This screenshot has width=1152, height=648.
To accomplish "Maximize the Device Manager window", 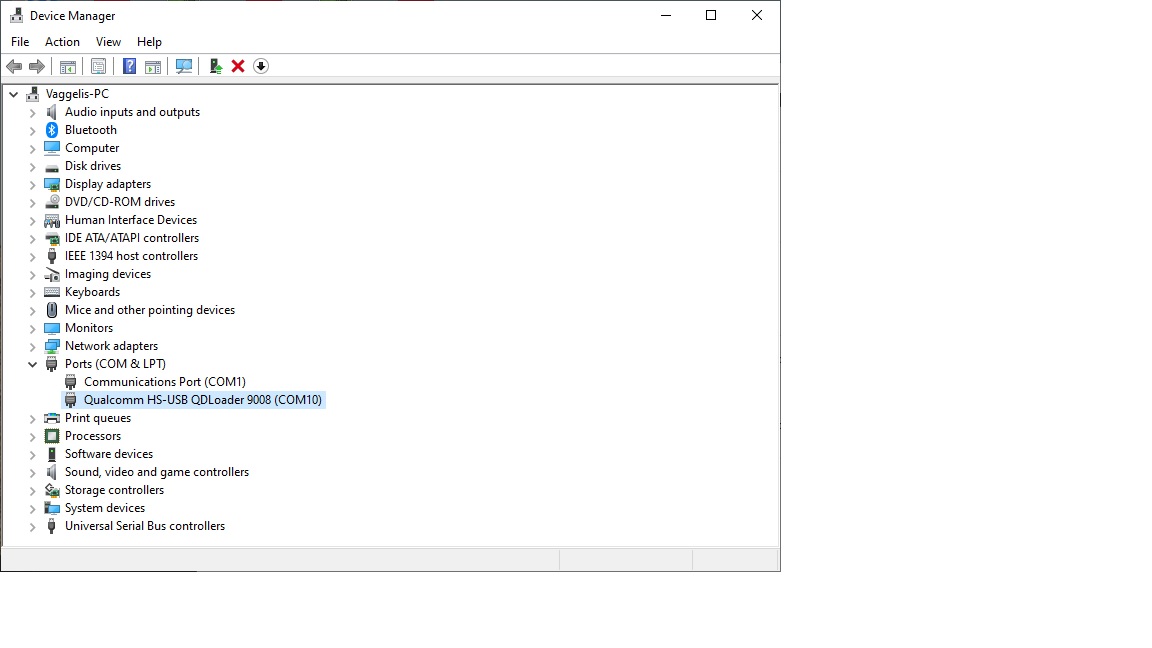I will (710, 15).
